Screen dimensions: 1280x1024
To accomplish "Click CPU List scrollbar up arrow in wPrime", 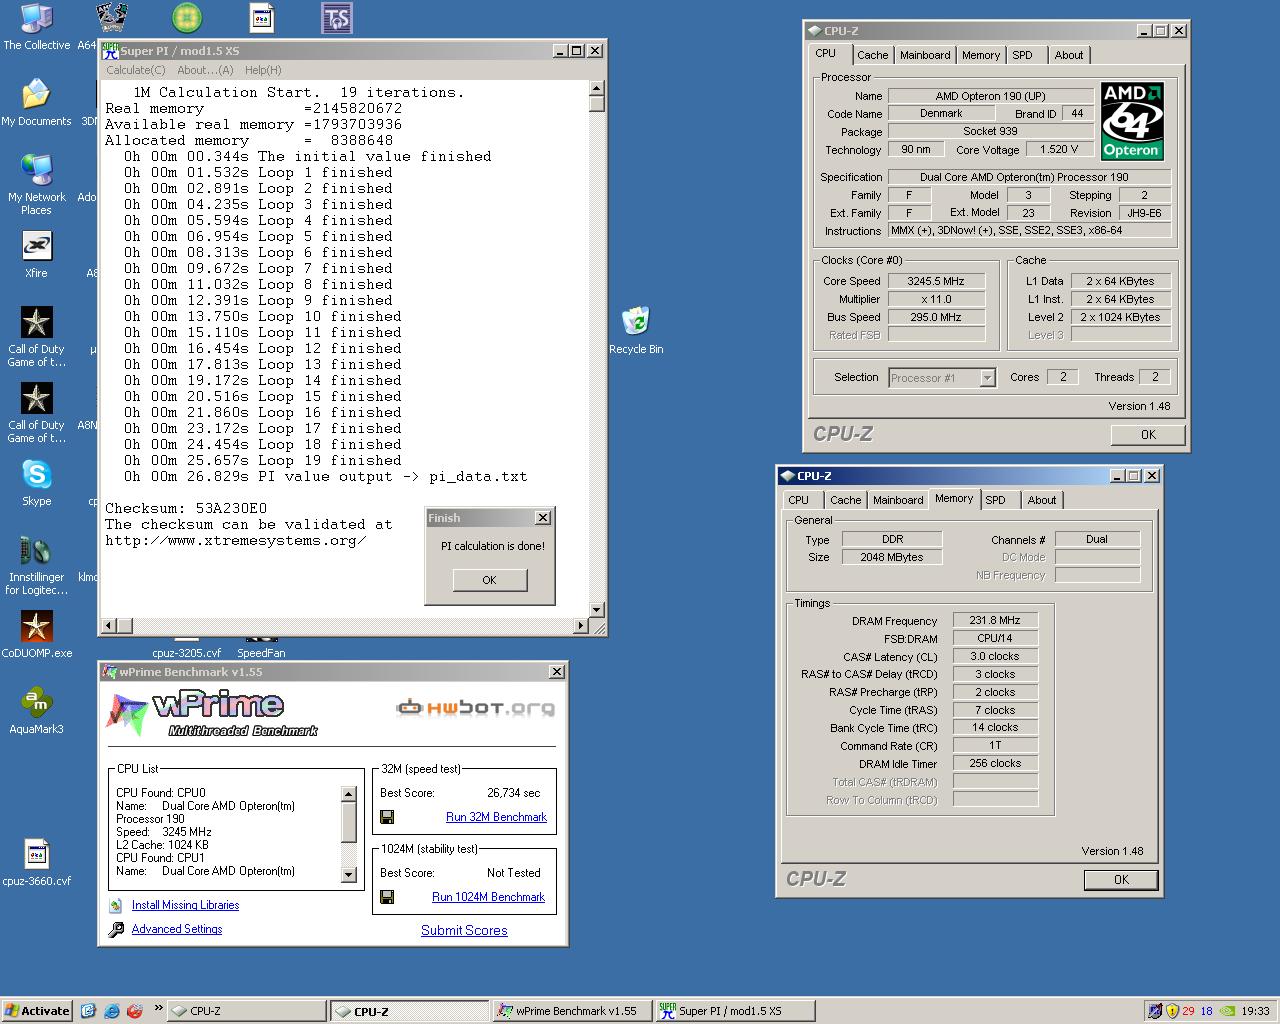I will coord(349,794).
